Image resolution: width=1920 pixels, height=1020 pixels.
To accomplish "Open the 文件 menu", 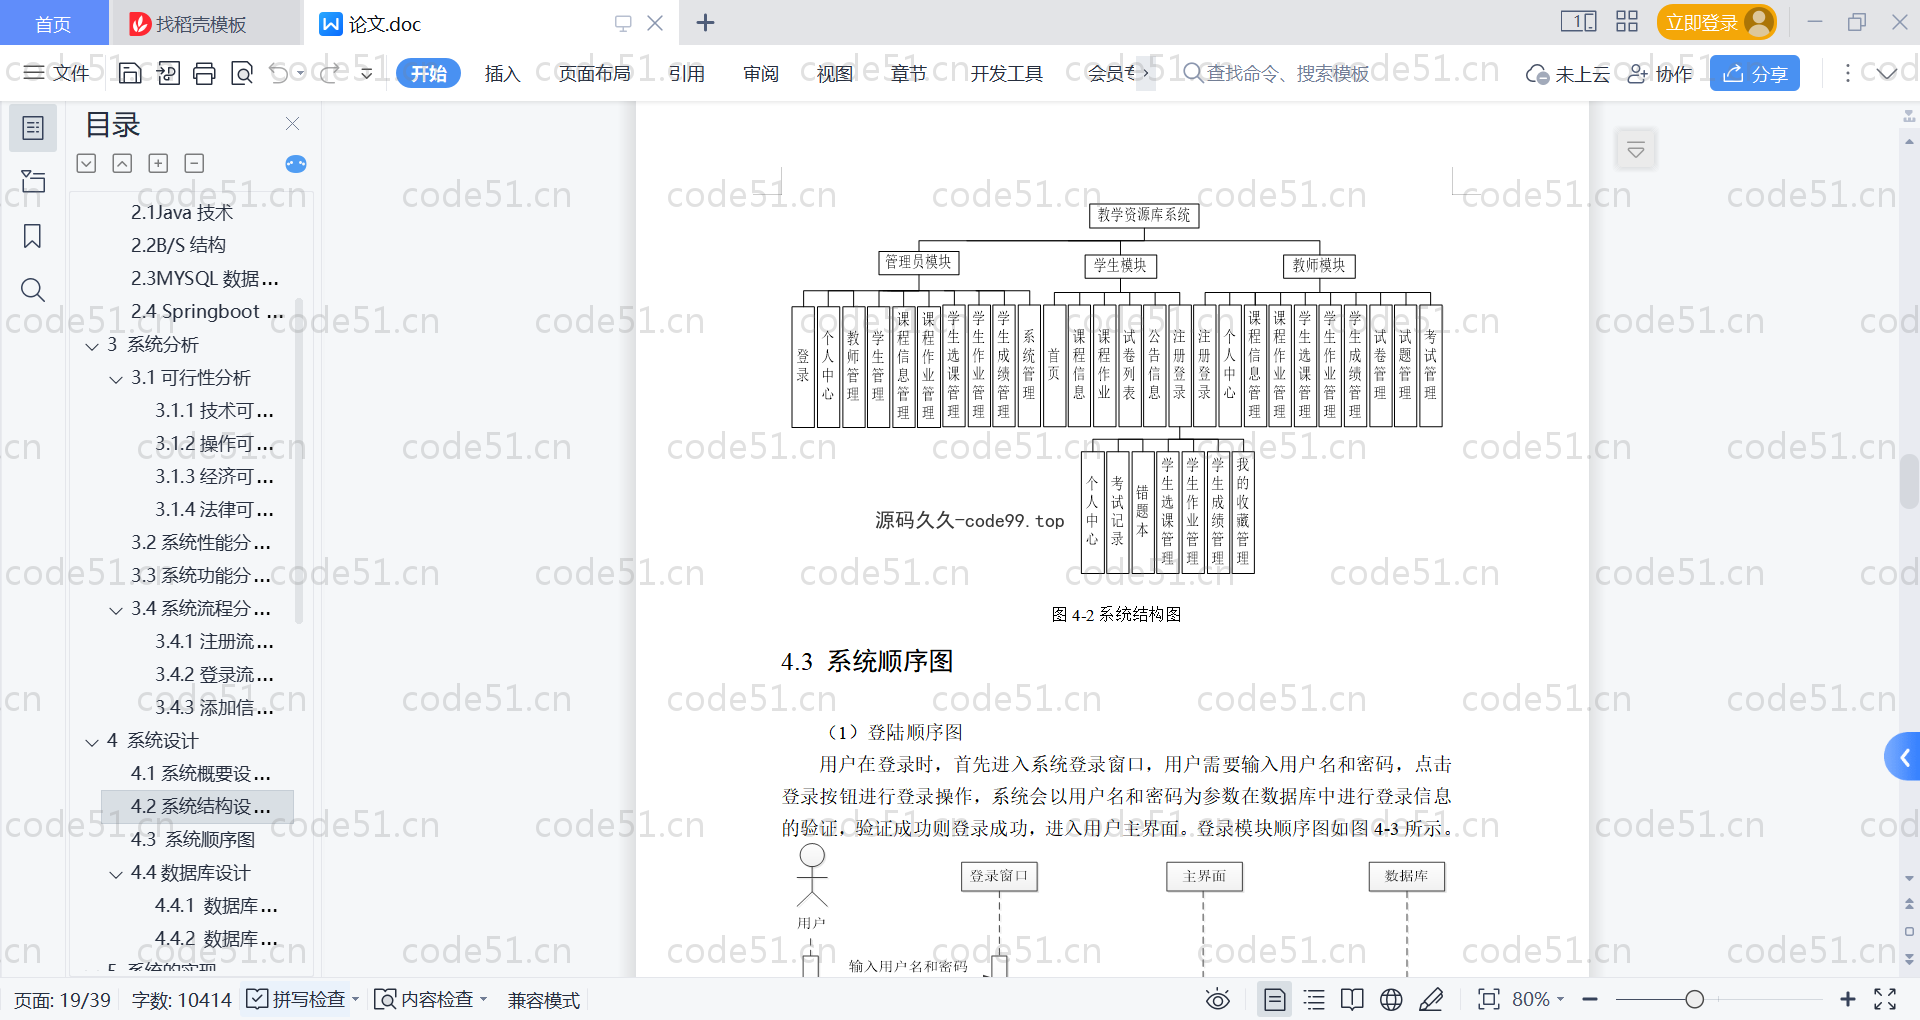I will point(57,73).
